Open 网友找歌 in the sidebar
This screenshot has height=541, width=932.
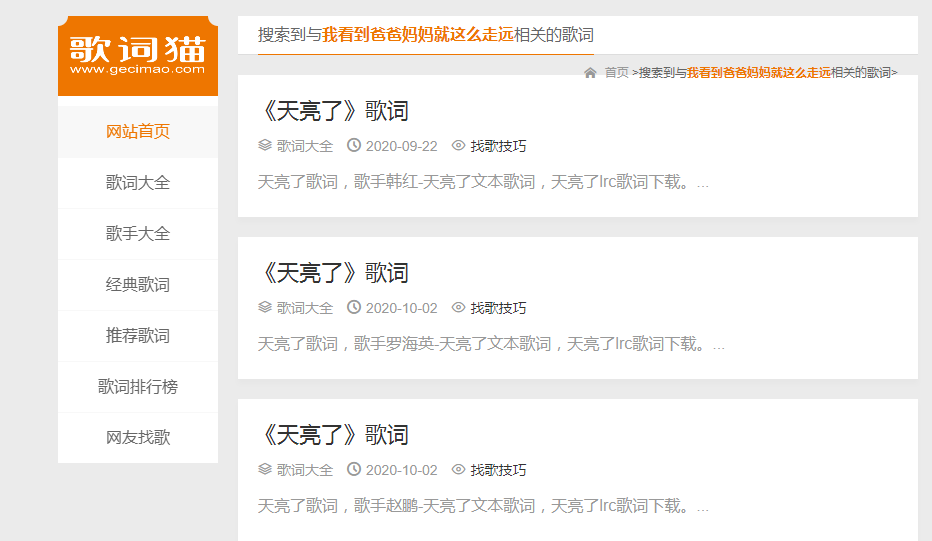(x=138, y=438)
